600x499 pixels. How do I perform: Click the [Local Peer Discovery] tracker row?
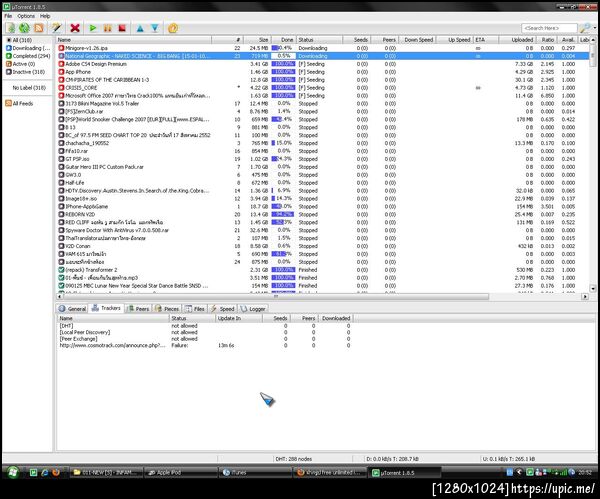click(x=205, y=332)
